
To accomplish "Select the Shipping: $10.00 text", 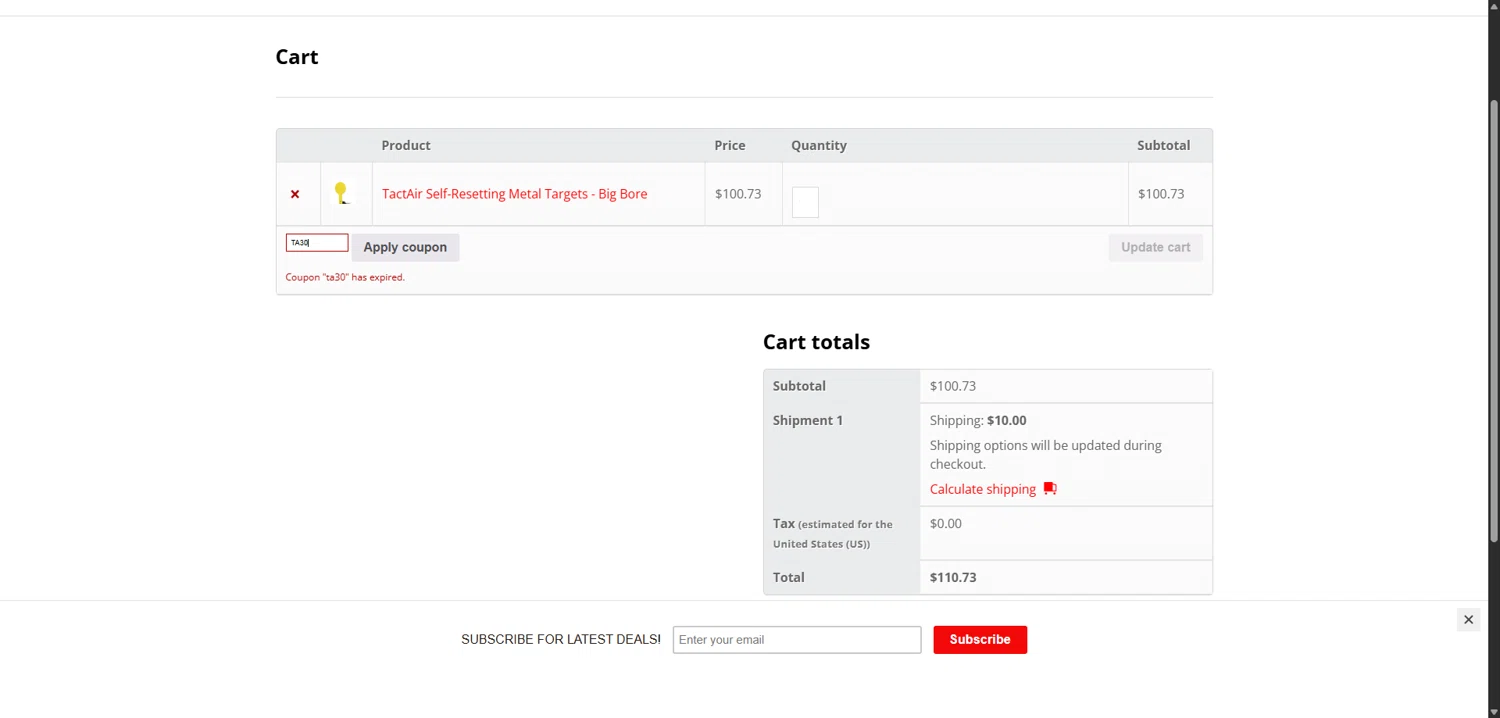I will point(978,420).
